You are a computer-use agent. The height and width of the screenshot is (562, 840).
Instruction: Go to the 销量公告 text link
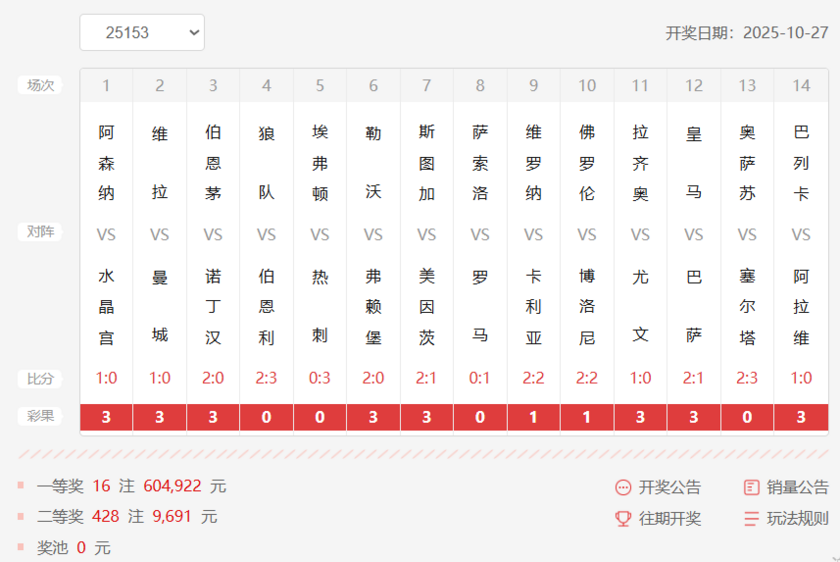click(x=797, y=488)
